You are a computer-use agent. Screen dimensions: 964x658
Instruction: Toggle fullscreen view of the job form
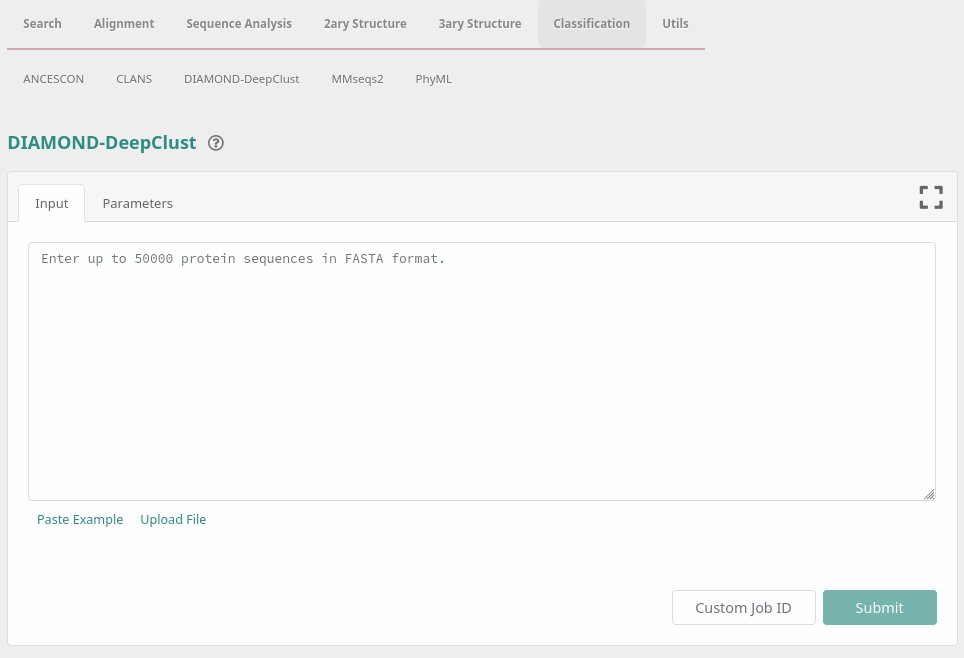click(931, 197)
